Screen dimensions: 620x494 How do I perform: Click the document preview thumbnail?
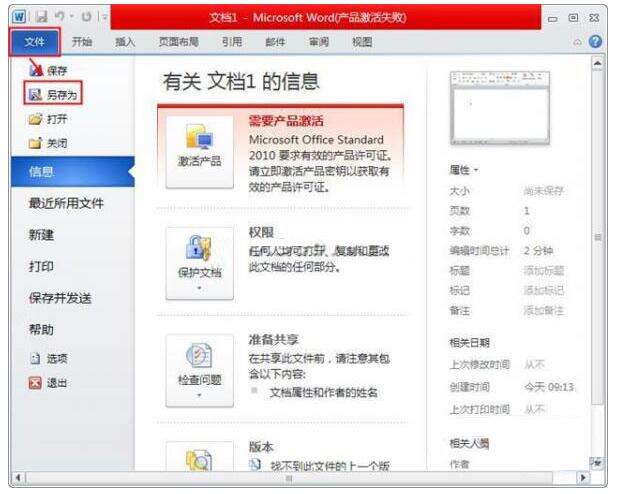[x=500, y=108]
